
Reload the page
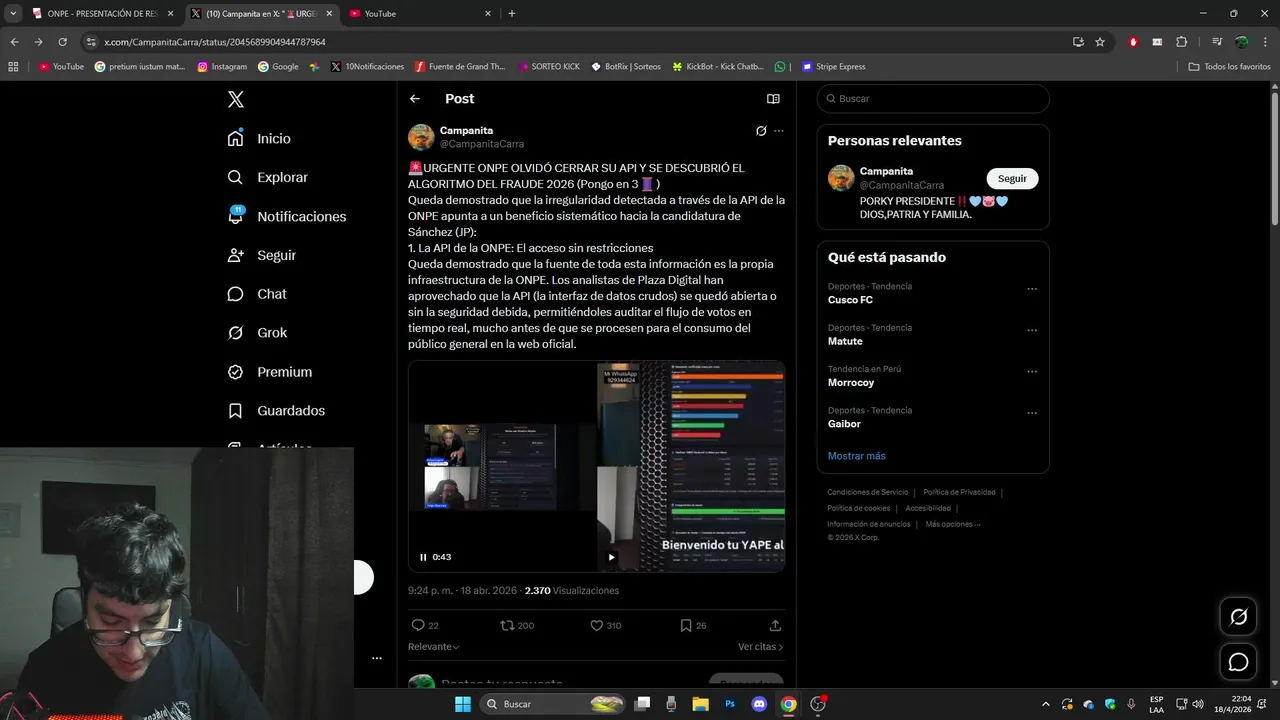click(62, 42)
